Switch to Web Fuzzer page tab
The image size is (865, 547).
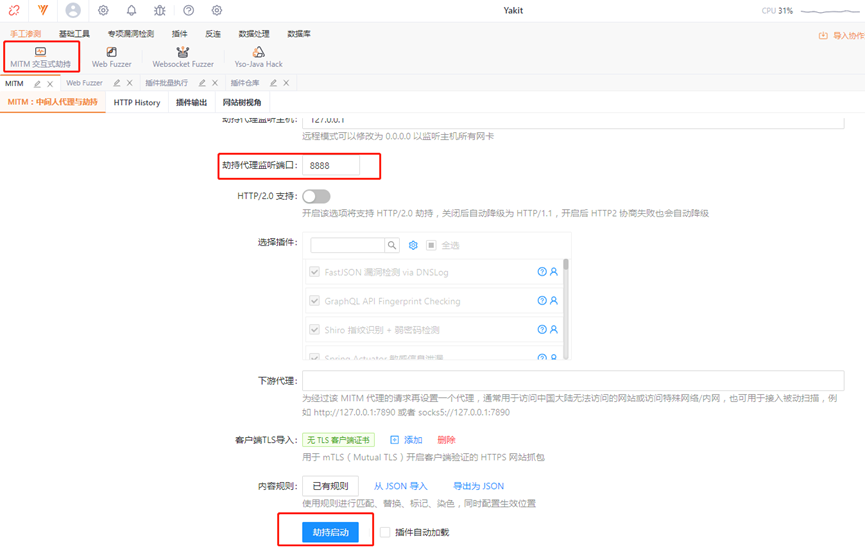(84, 83)
